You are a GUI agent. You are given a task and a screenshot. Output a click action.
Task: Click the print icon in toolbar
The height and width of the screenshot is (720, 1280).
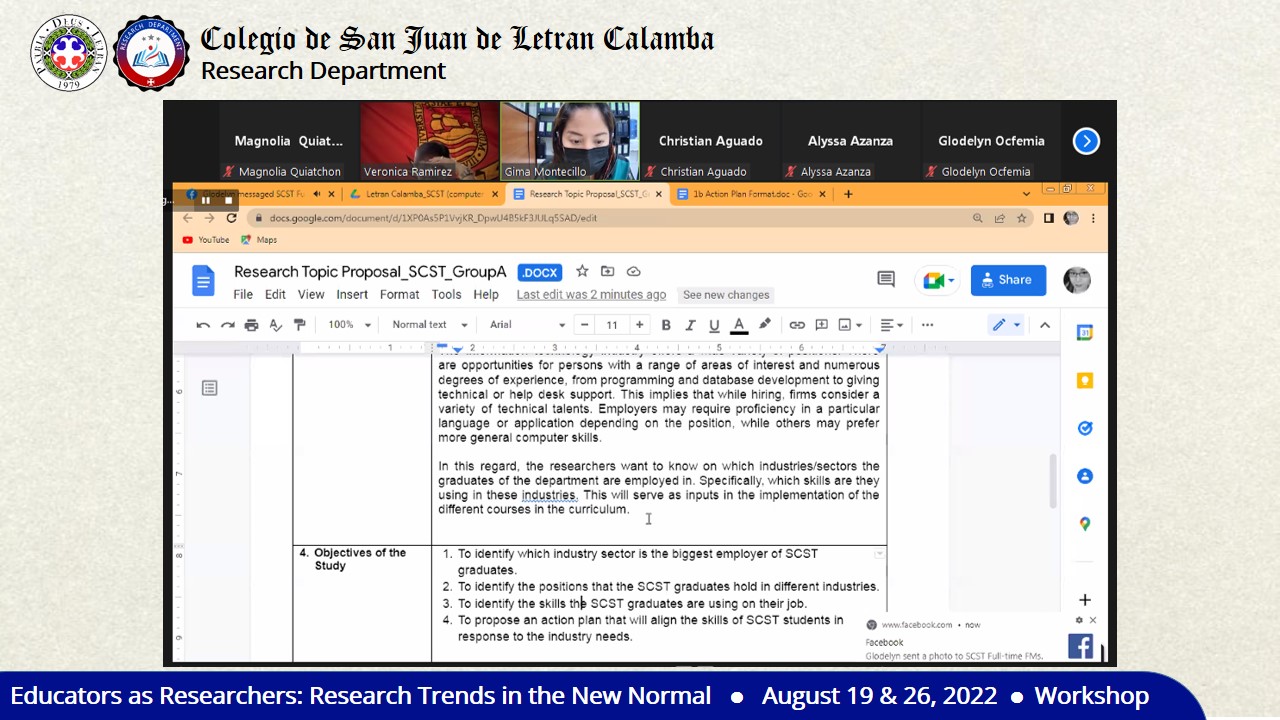(251, 325)
